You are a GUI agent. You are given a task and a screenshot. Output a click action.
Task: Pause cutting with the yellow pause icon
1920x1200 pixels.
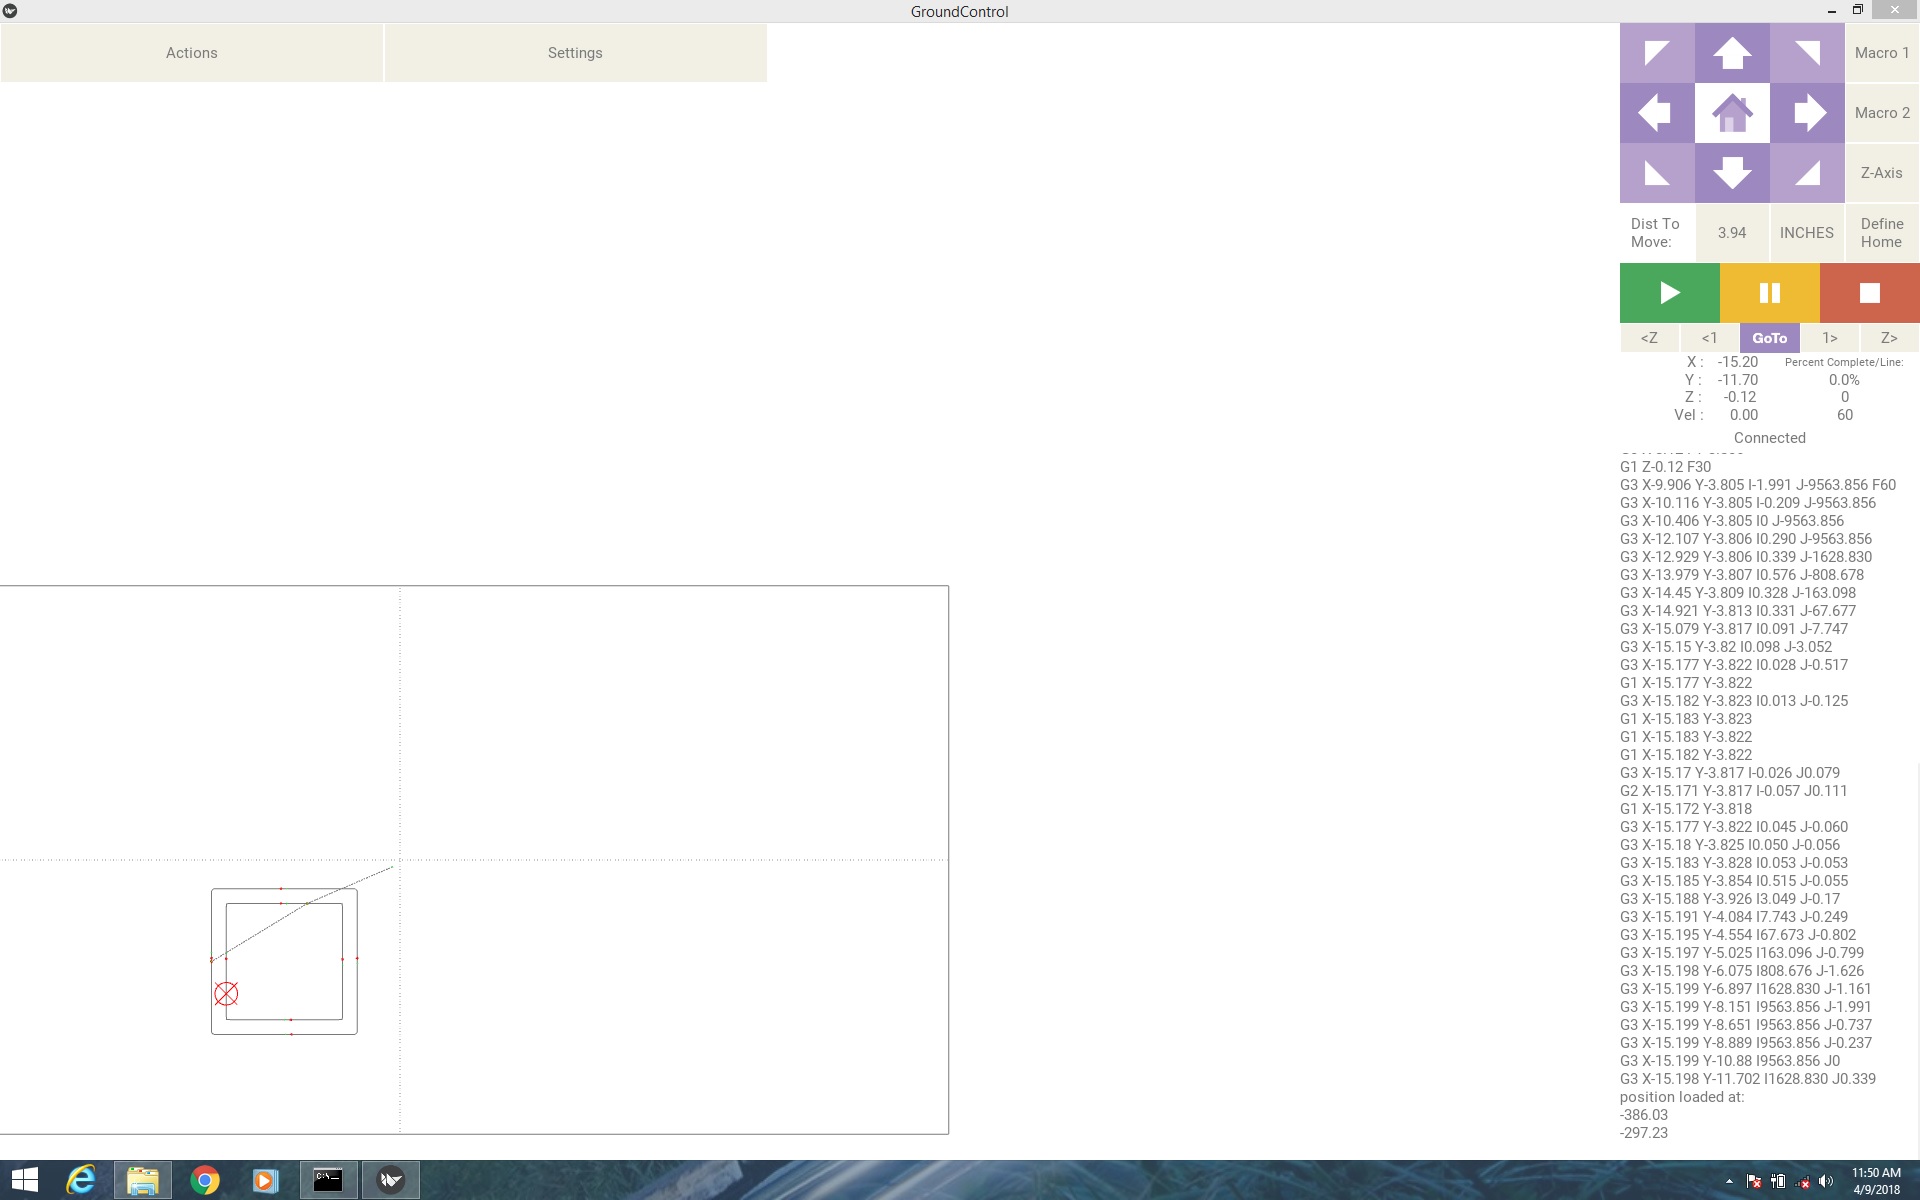click(1769, 292)
